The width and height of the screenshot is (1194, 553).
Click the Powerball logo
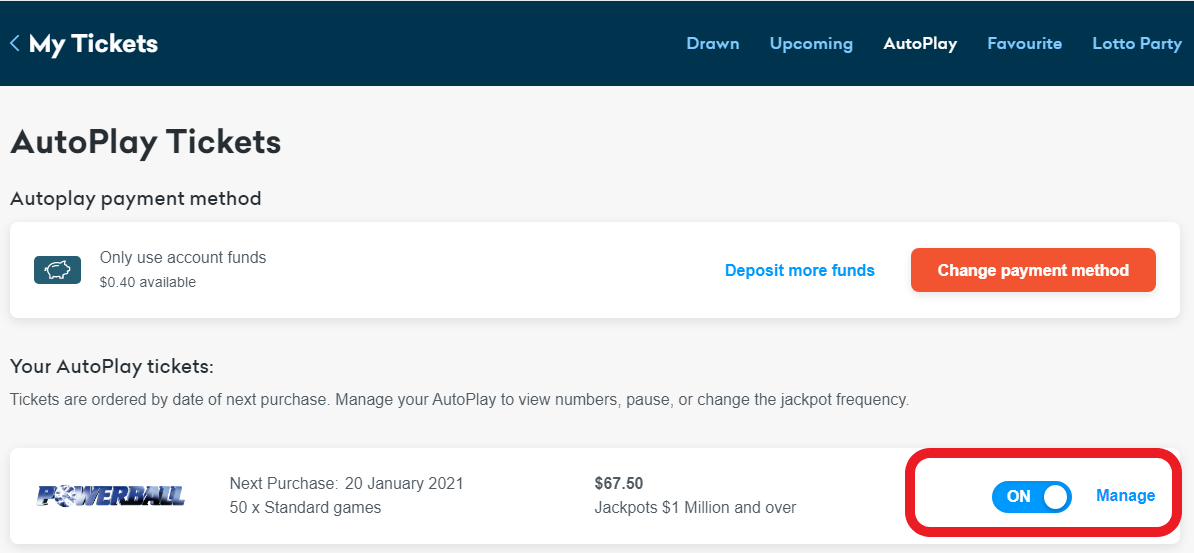click(x=111, y=496)
